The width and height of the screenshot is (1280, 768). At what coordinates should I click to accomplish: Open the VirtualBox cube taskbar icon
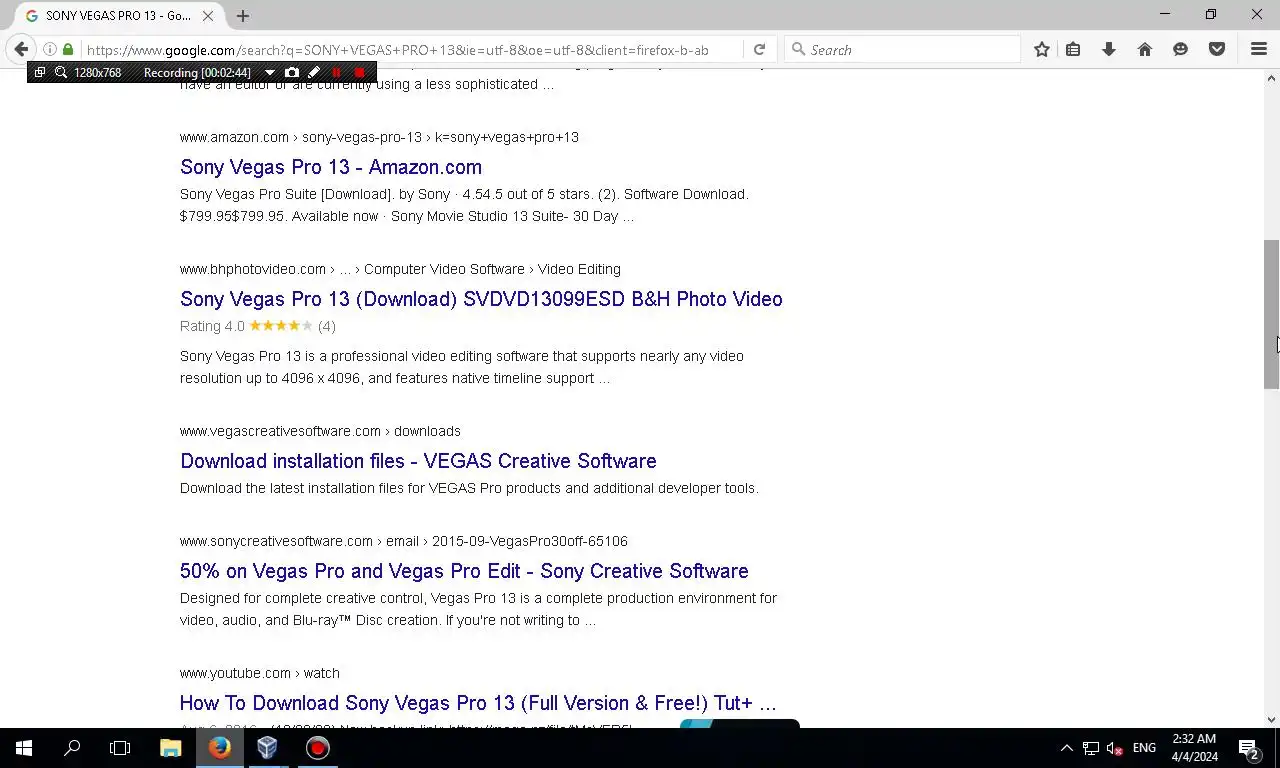tap(267, 748)
